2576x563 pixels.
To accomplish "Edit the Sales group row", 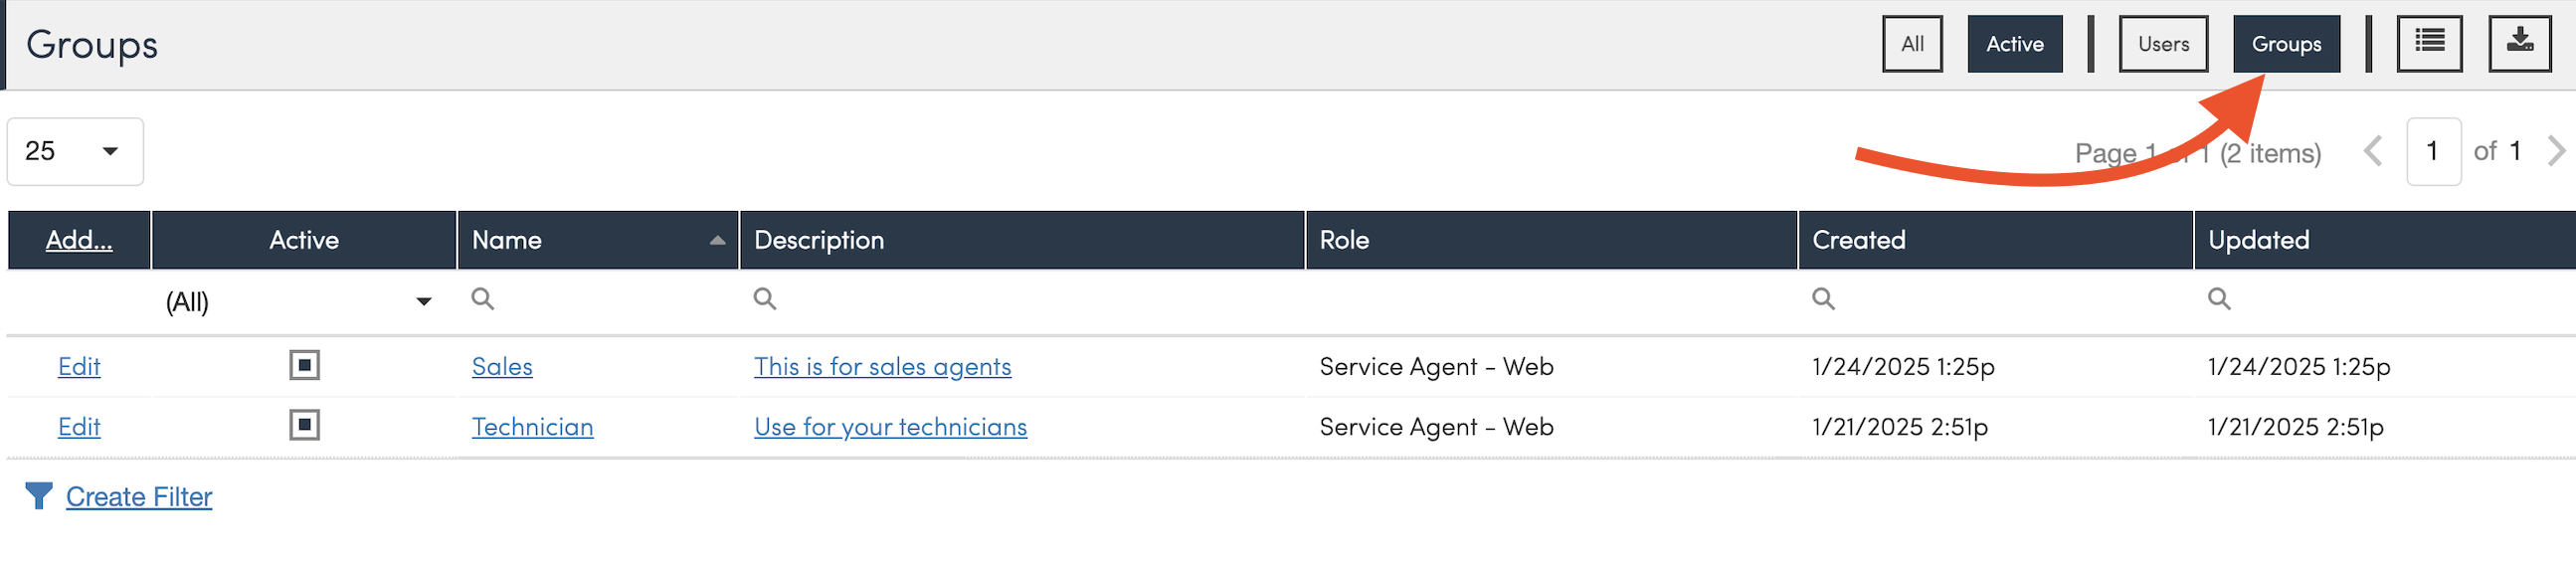I will pyautogui.click(x=79, y=367).
